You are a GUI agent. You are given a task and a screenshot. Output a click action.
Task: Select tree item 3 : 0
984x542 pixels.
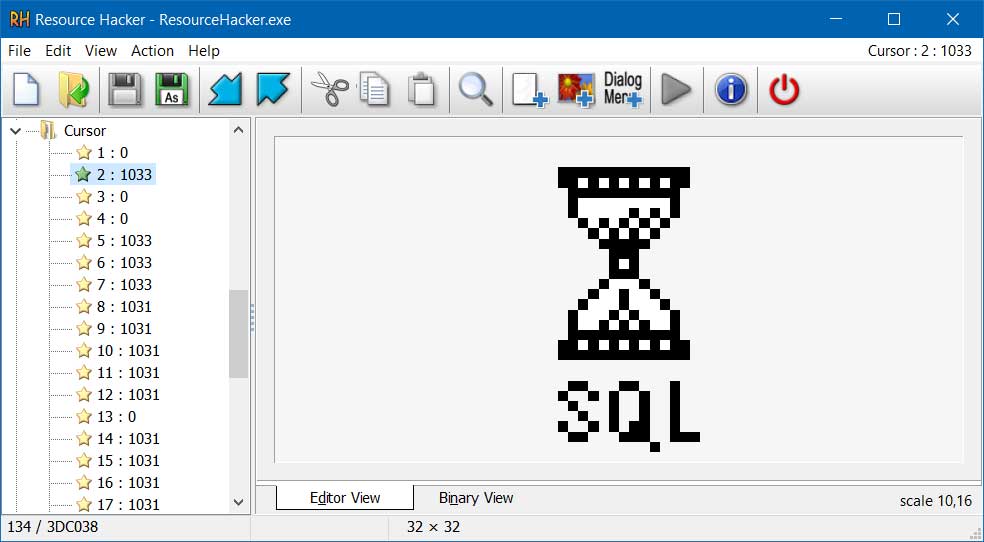112,196
